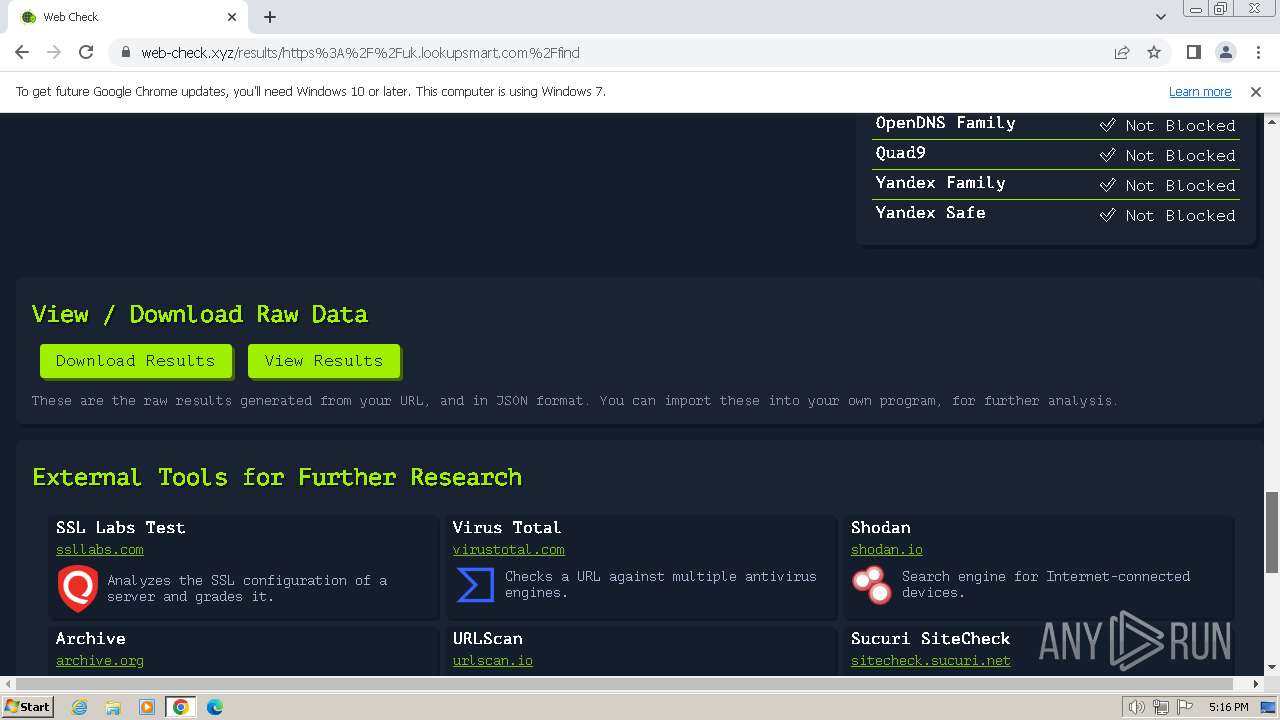
Task: Click the Shodan red circles logo
Action: point(871,585)
